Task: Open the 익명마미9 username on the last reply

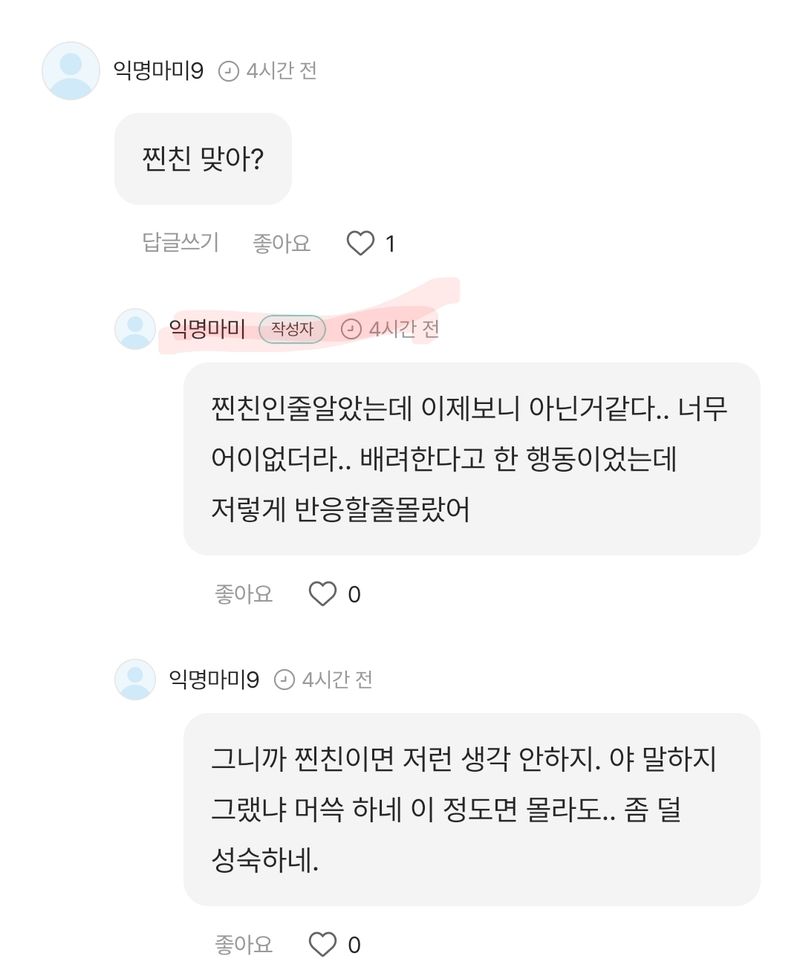Action: [215, 680]
